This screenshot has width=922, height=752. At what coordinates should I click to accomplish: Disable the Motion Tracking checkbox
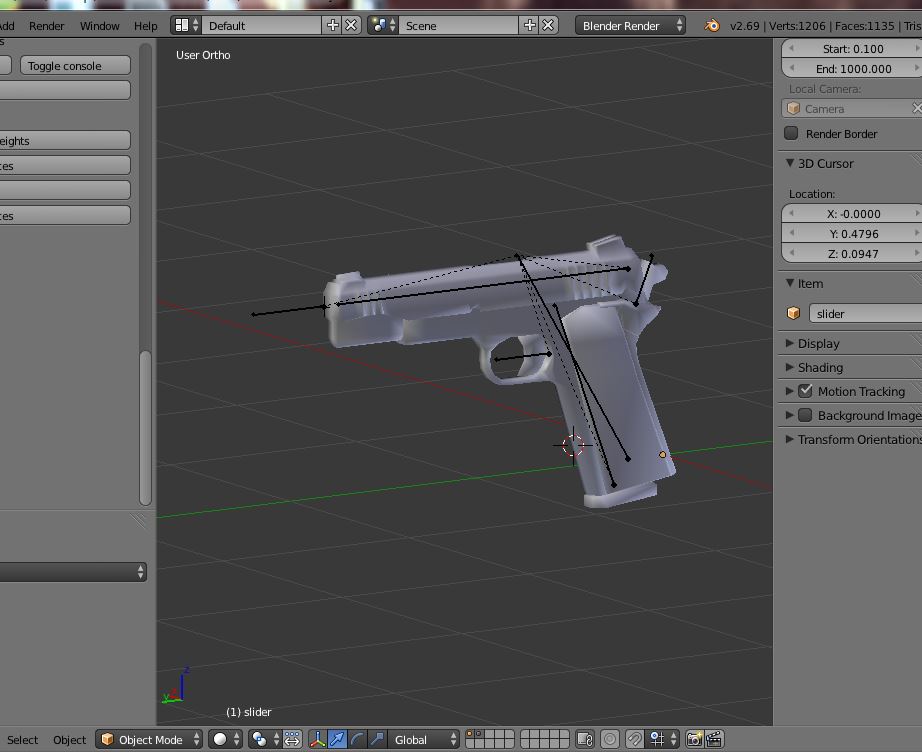pyautogui.click(x=805, y=392)
